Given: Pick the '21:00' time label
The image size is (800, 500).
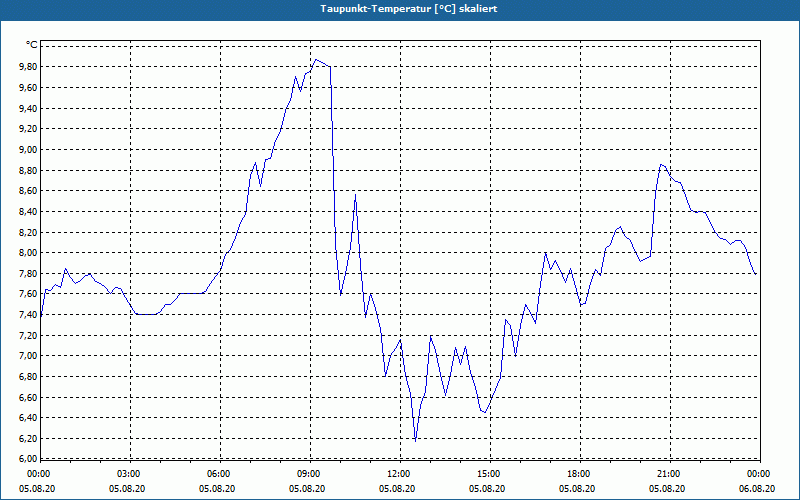Looking at the screenshot, I should click(x=668, y=474).
